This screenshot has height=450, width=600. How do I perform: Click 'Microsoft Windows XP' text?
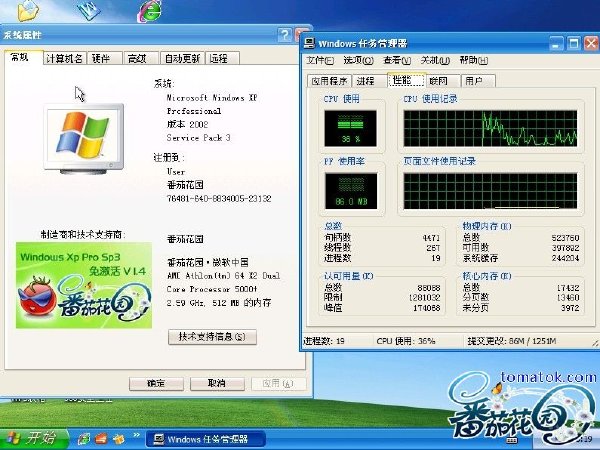click(212, 98)
